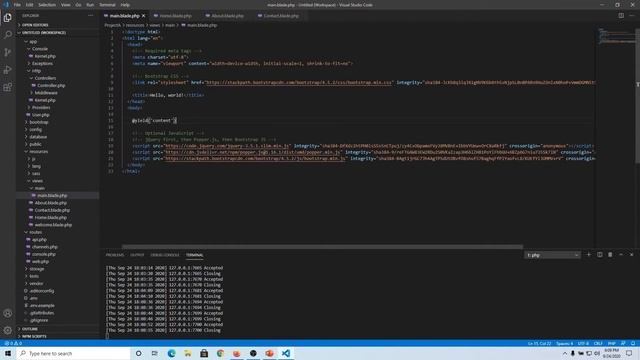The width and height of the screenshot is (640, 360).
Task: Close the main.blade.php editor tab
Action: (144, 16)
